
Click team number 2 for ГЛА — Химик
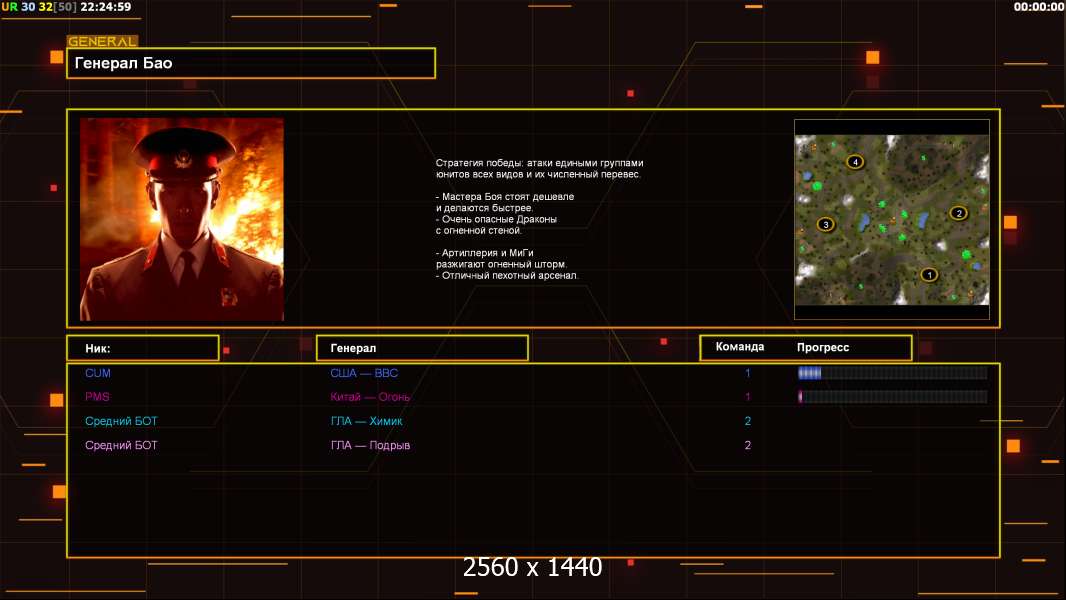coord(748,421)
